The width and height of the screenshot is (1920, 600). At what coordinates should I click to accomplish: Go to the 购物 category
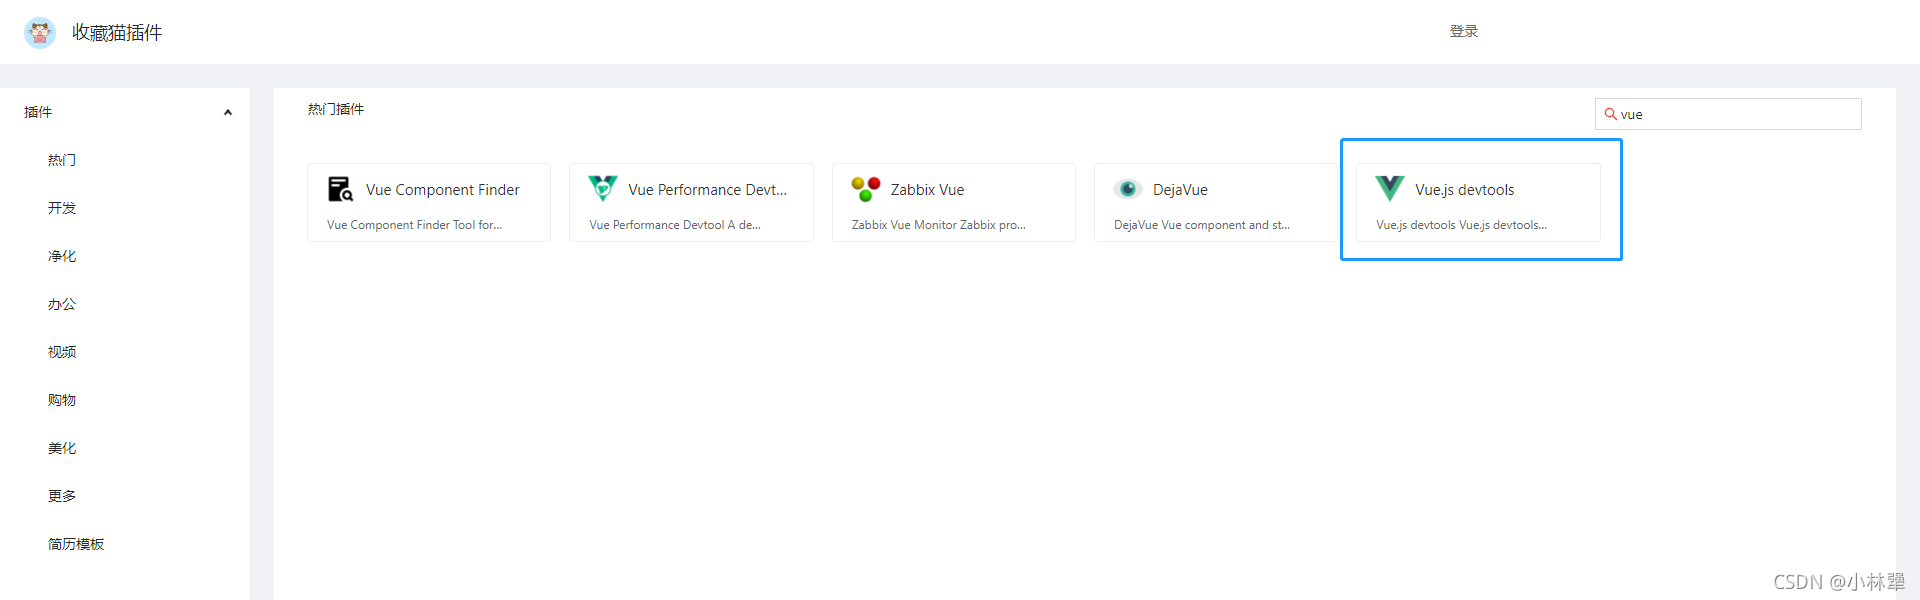(x=62, y=400)
